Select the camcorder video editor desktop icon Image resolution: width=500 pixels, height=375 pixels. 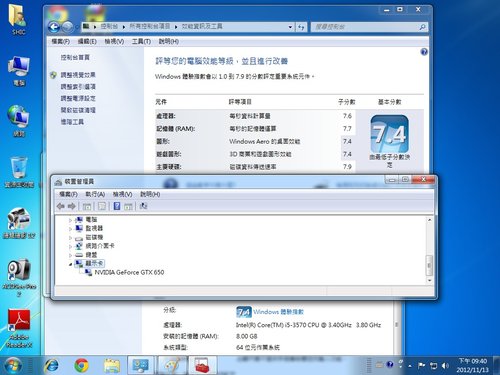click(19, 223)
